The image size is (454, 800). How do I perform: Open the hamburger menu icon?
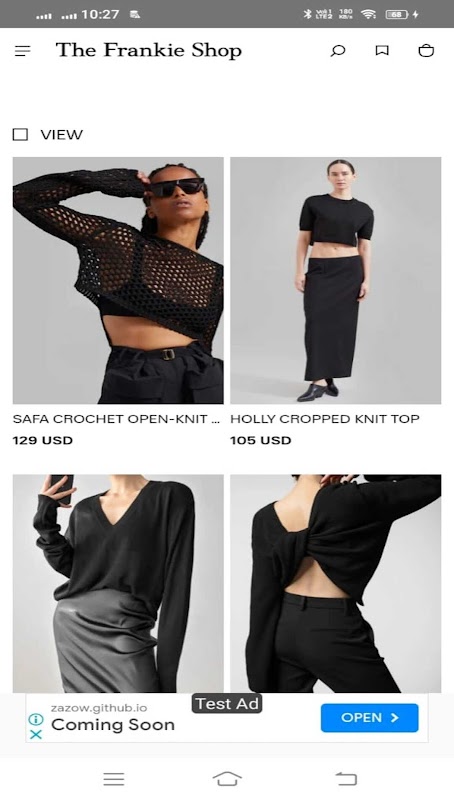coord(22,51)
